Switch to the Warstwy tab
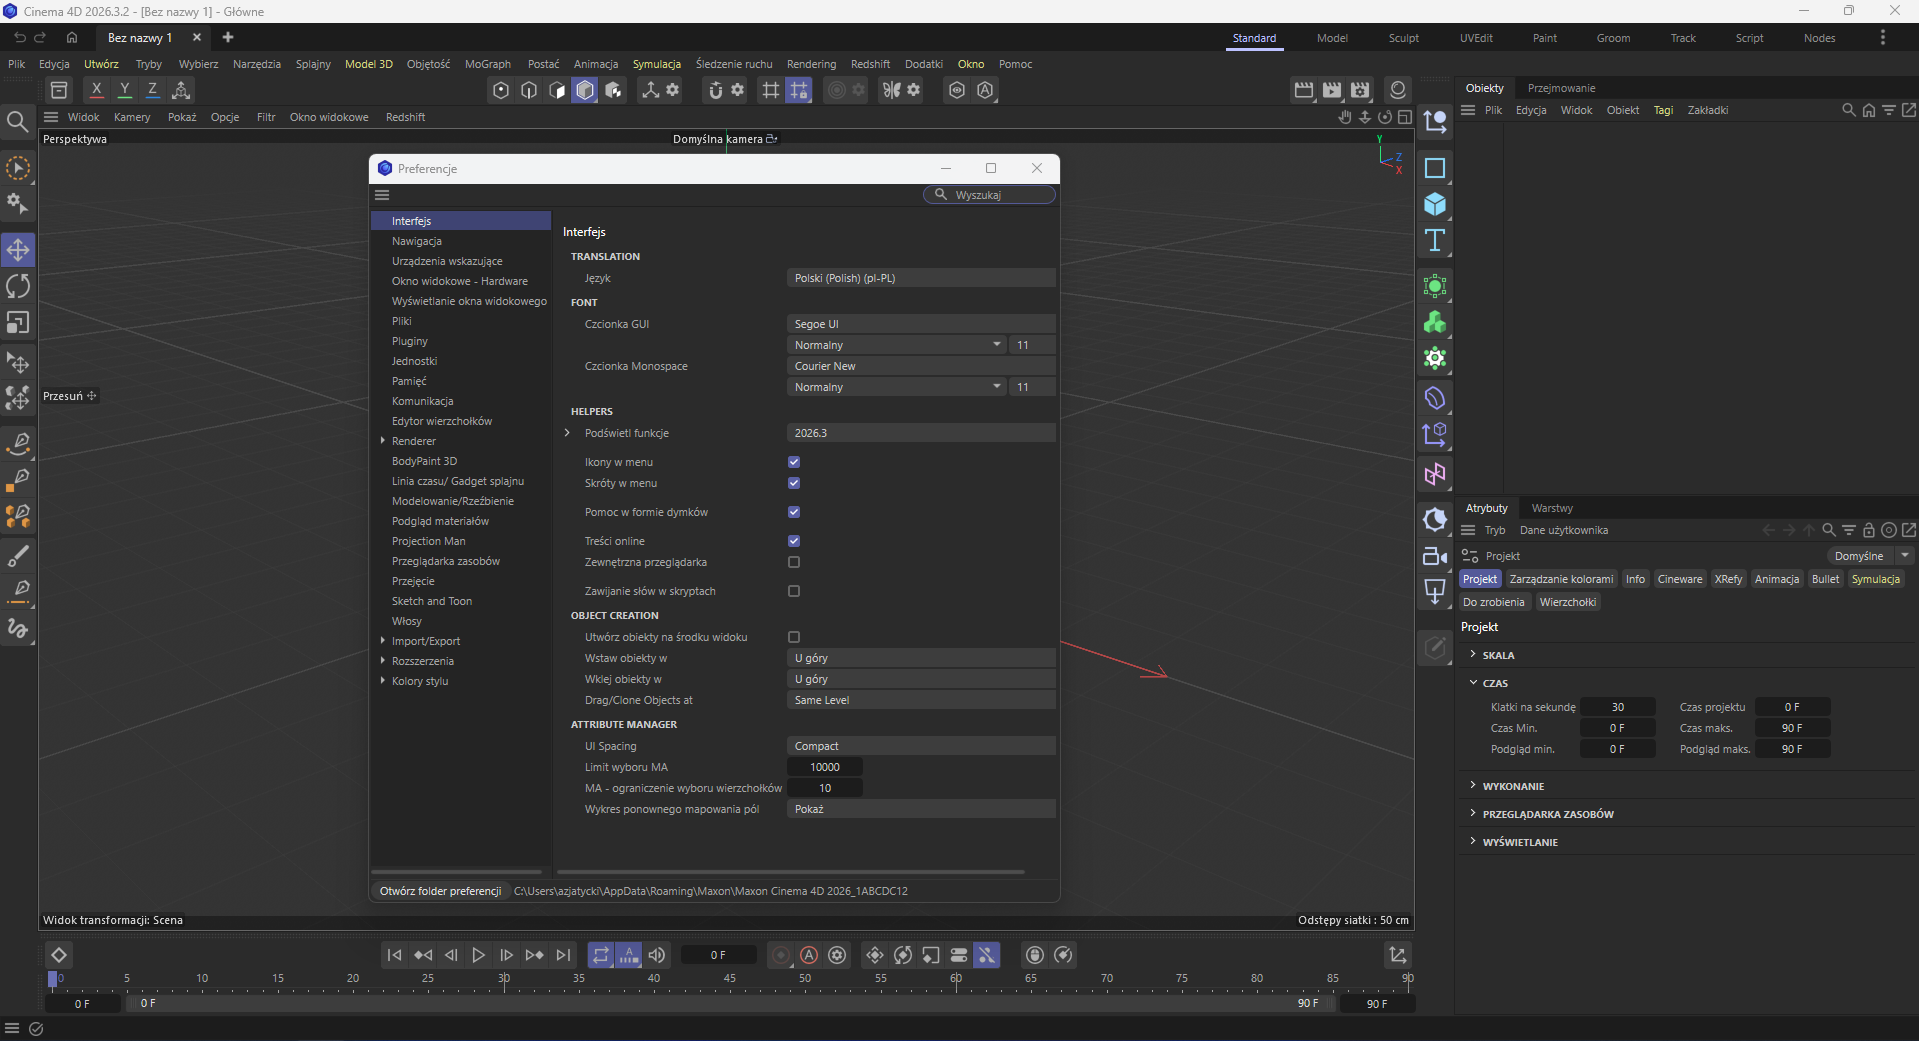 (x=1552, y=508)
